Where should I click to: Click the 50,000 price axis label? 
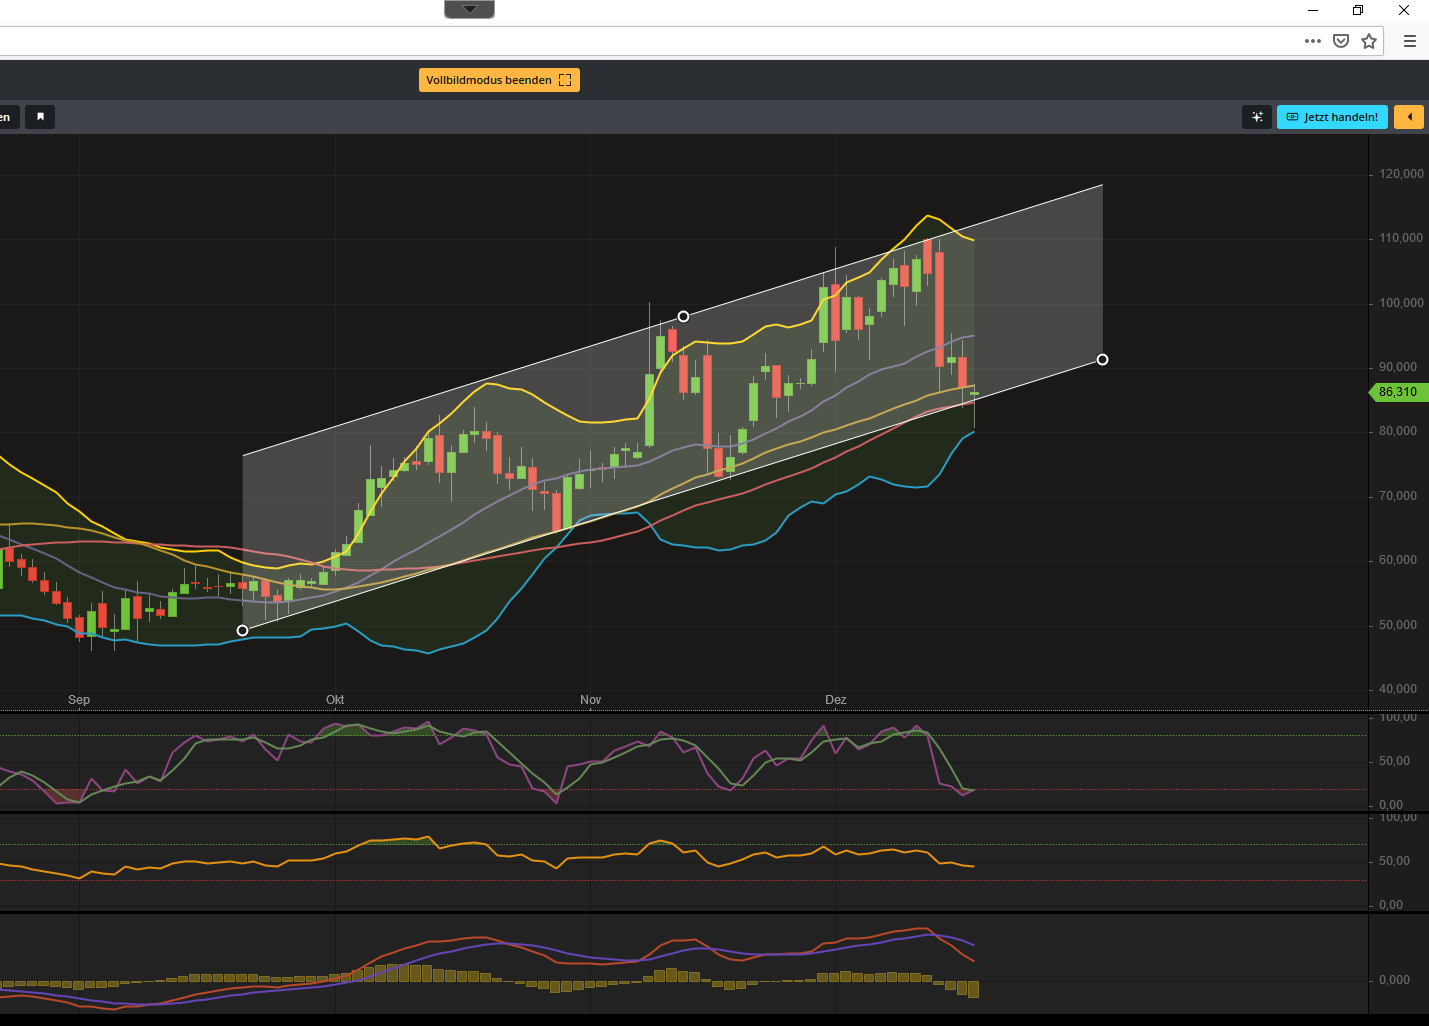click(x=1398, y=625)
